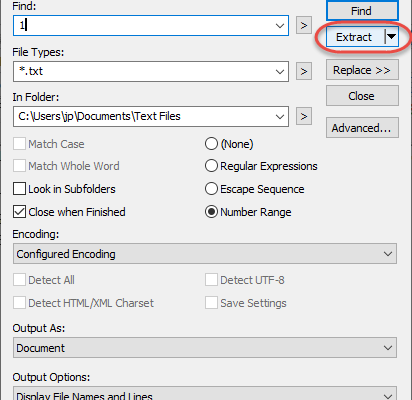The image size is (412, 400).
Task: Open the Output As combo box
Action: [205, 348]
